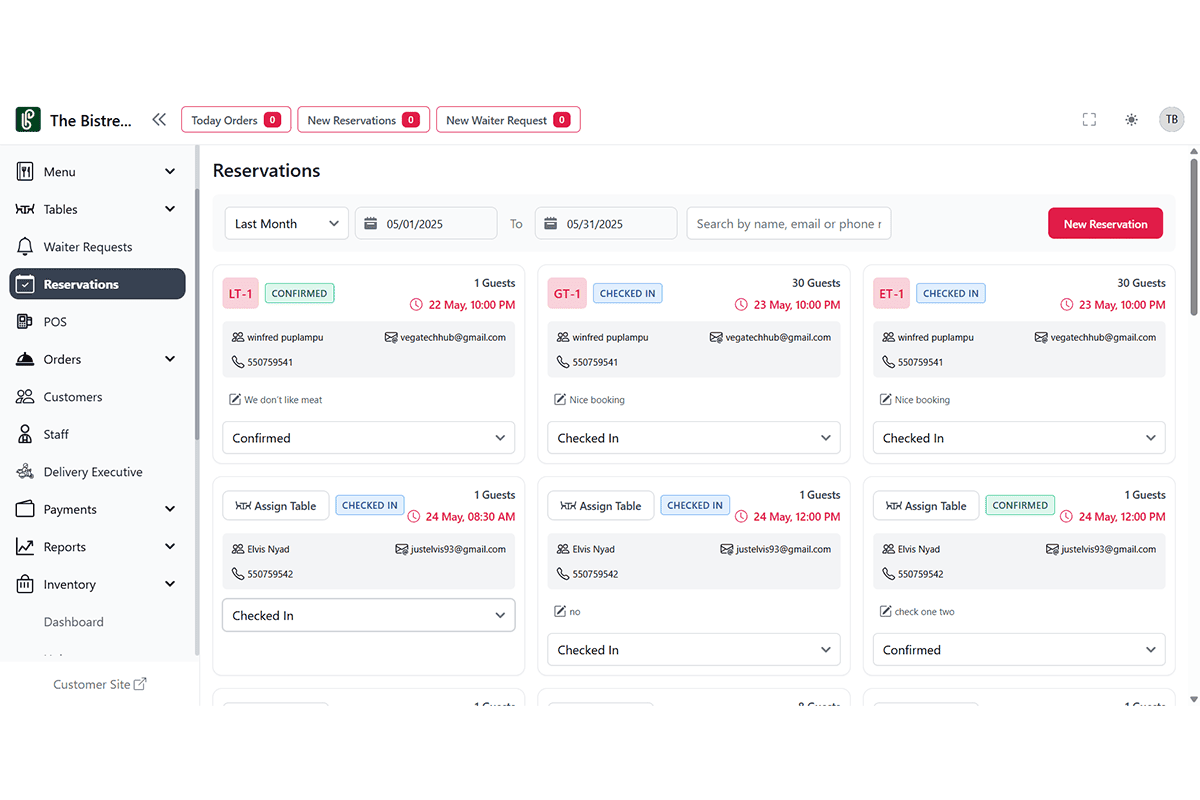
Task: Click the calendar icon in the start date field
Action: [x=370, y=224]
